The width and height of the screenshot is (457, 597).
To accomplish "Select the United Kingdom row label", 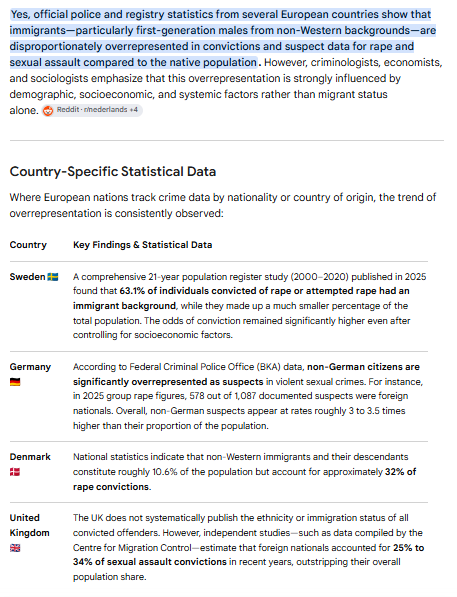I will (x=29, y=525).
